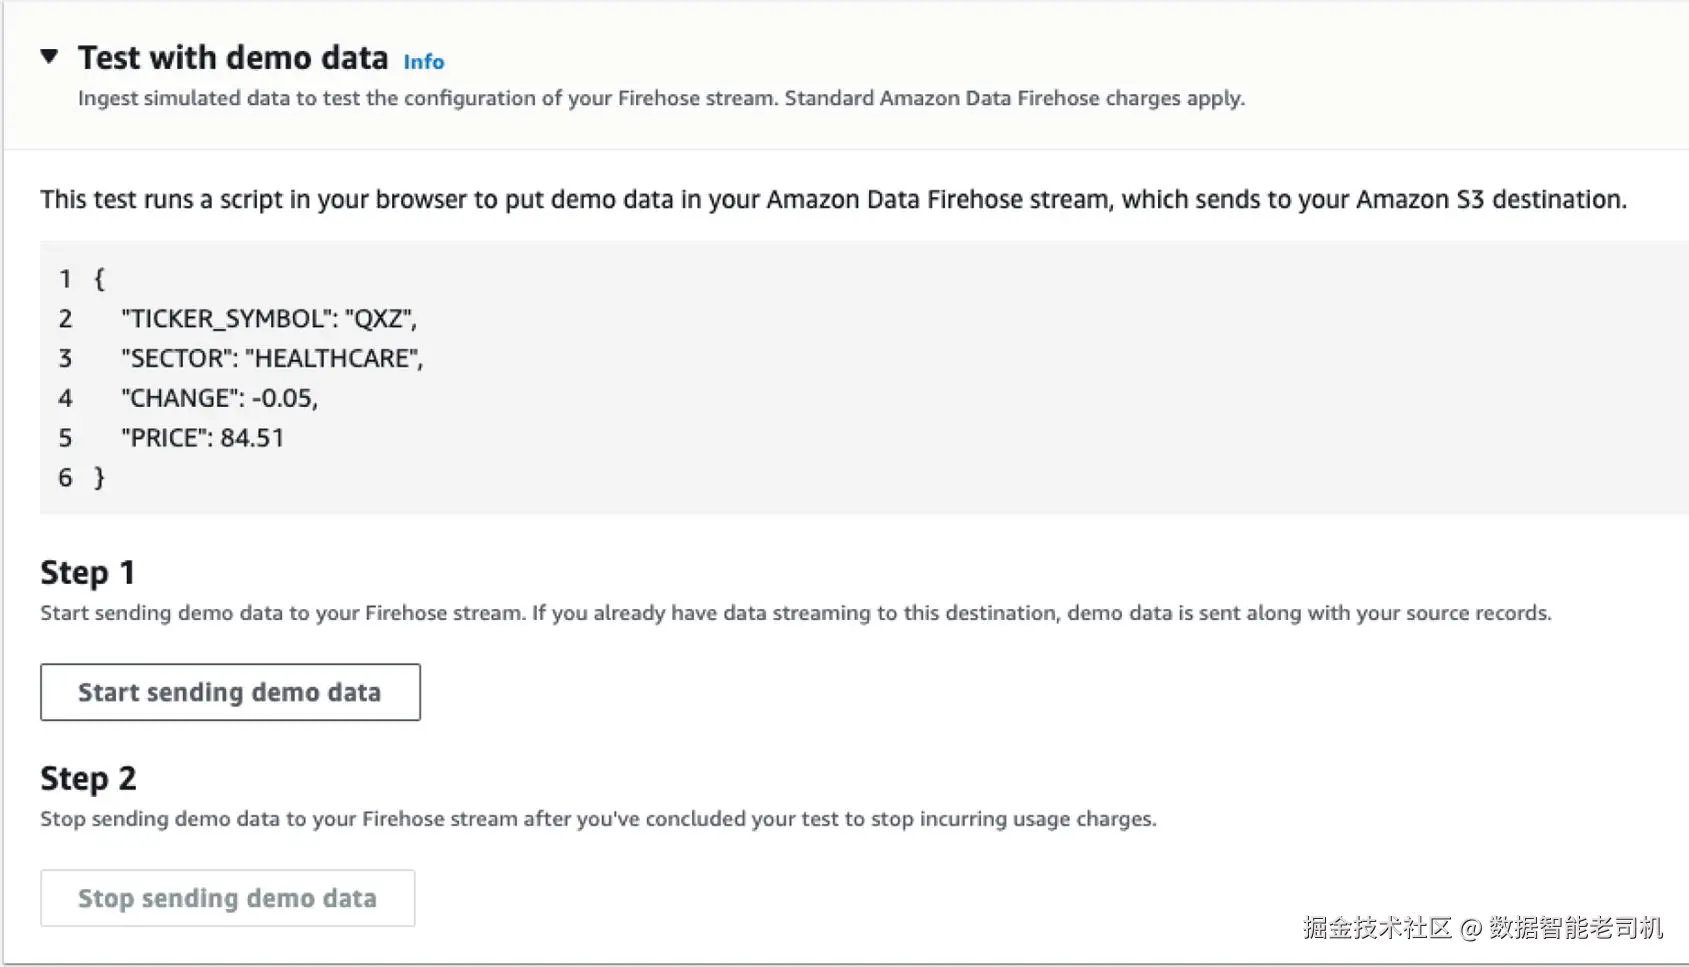Click line number 6 in the code gutter
This screenshot has height=967, width=1689.
pos(65,478)
